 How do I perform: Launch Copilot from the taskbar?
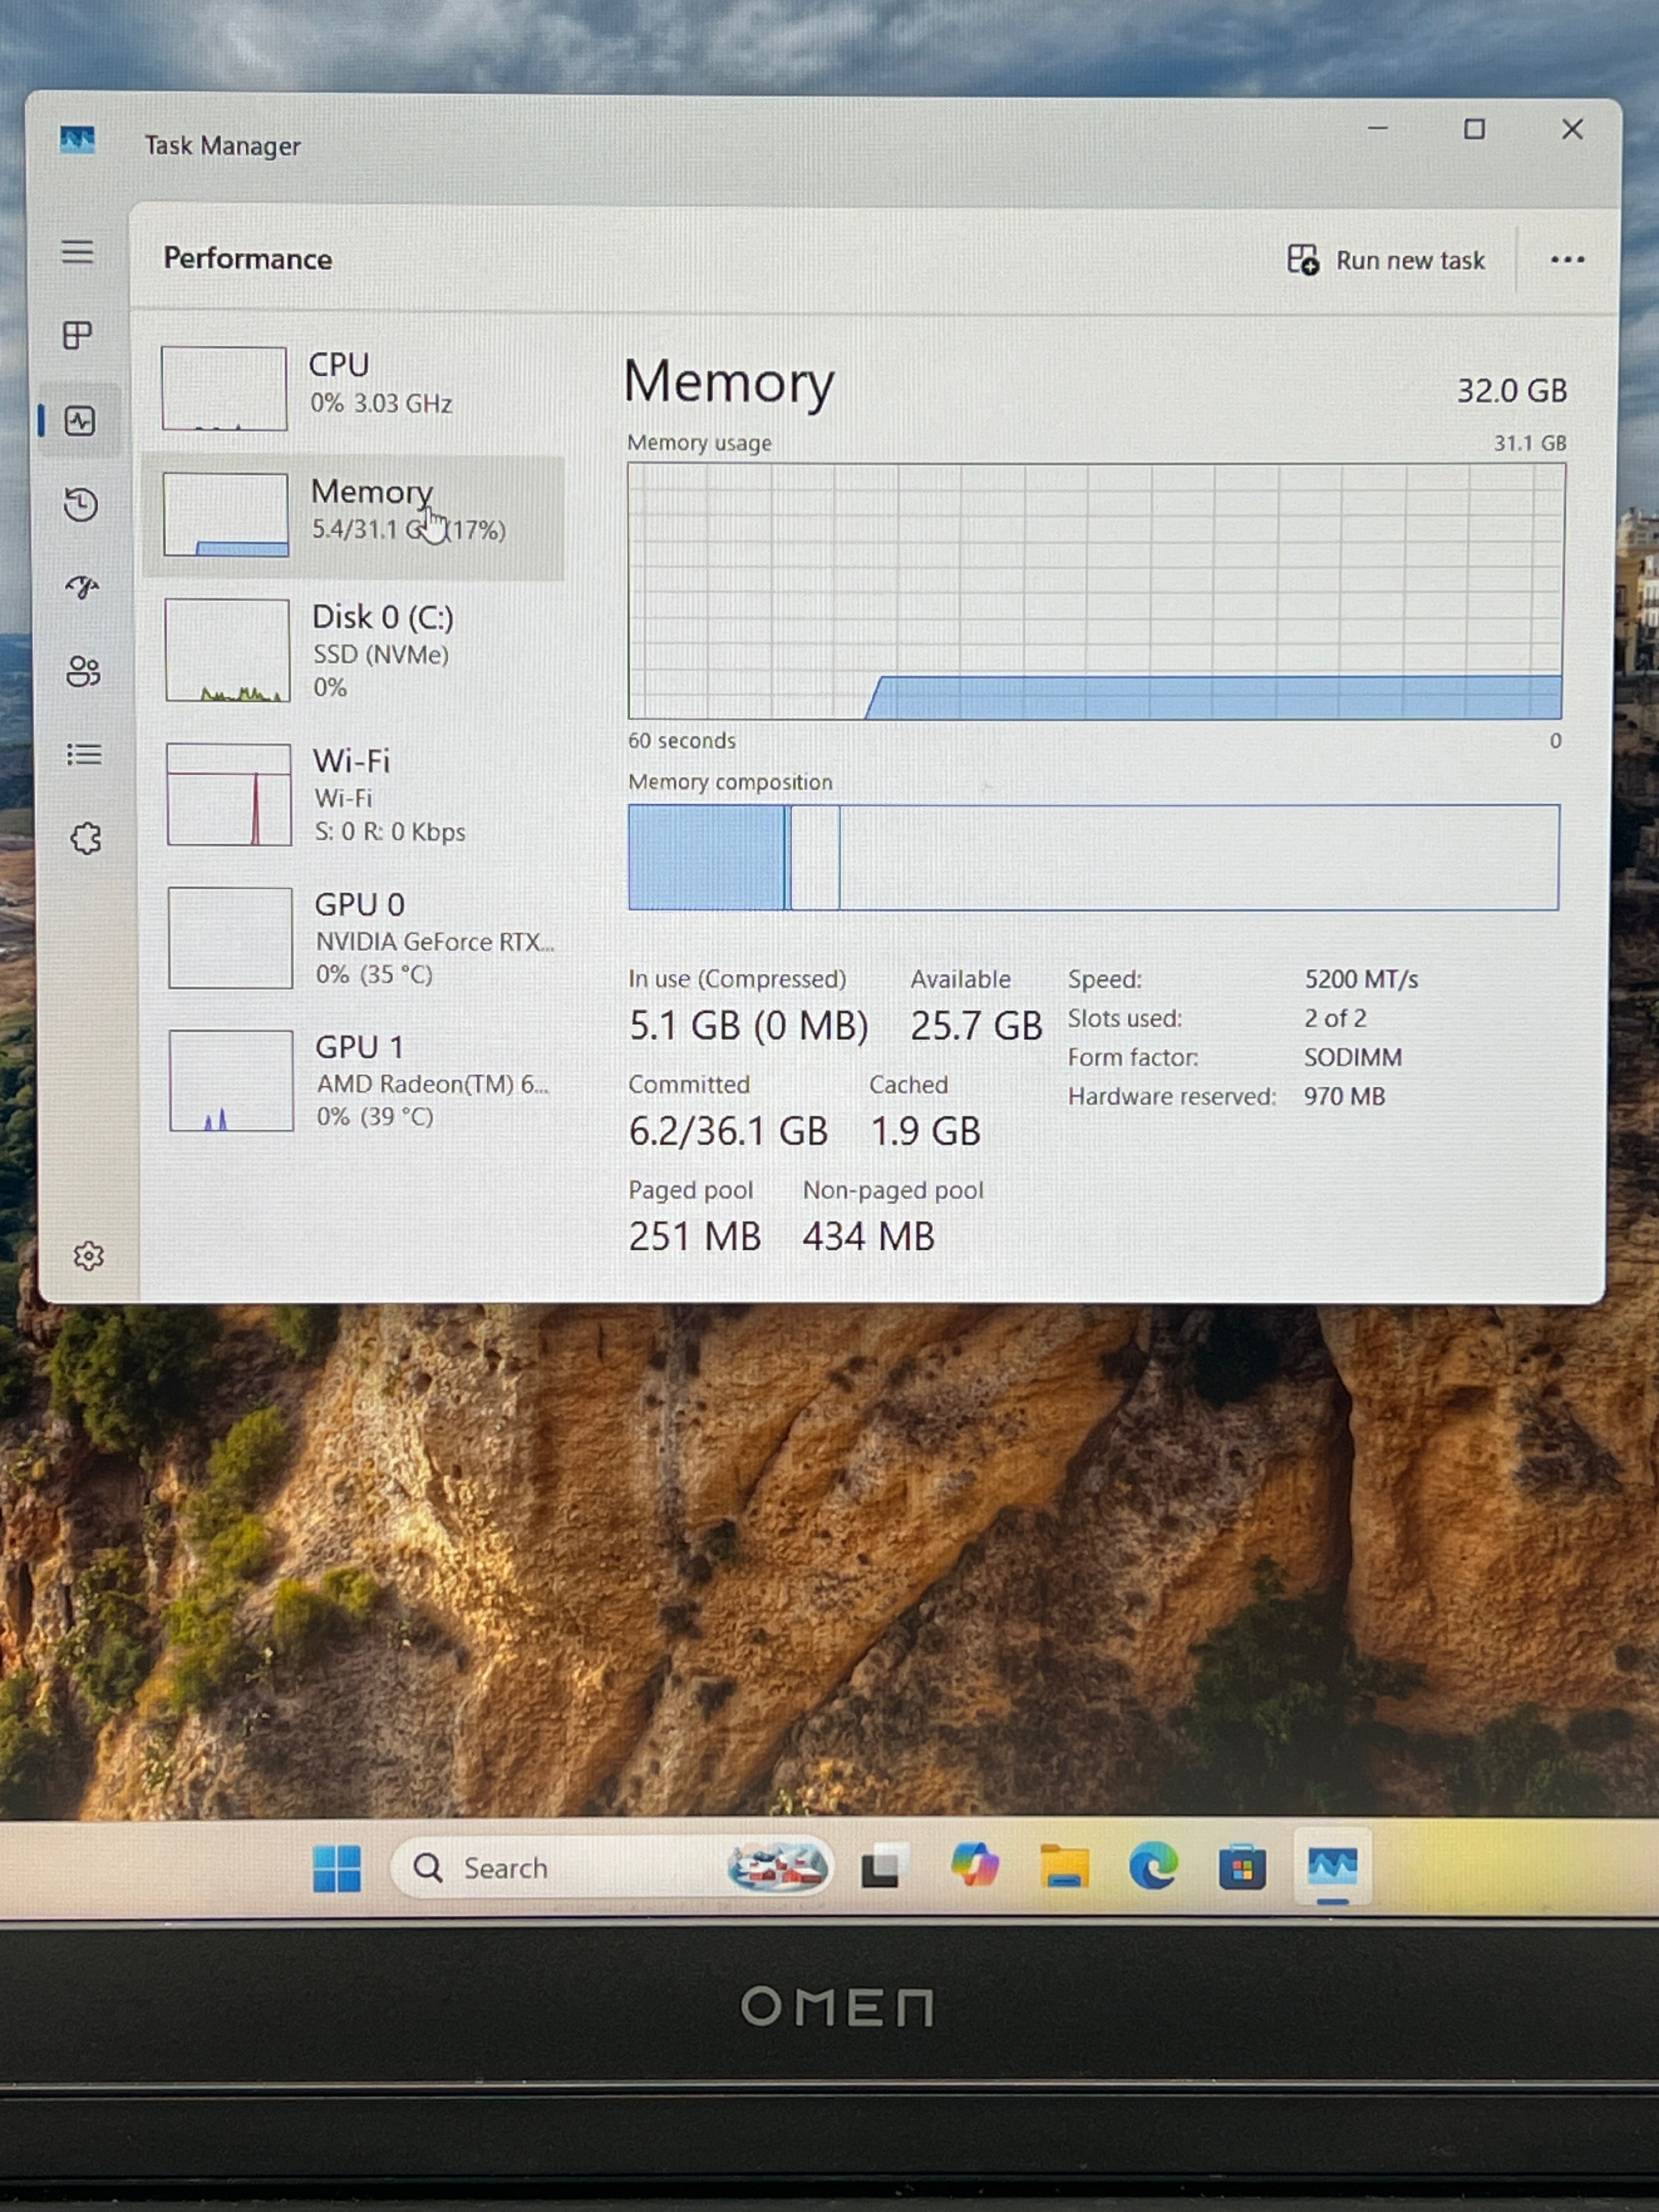tap(974, 1866)
